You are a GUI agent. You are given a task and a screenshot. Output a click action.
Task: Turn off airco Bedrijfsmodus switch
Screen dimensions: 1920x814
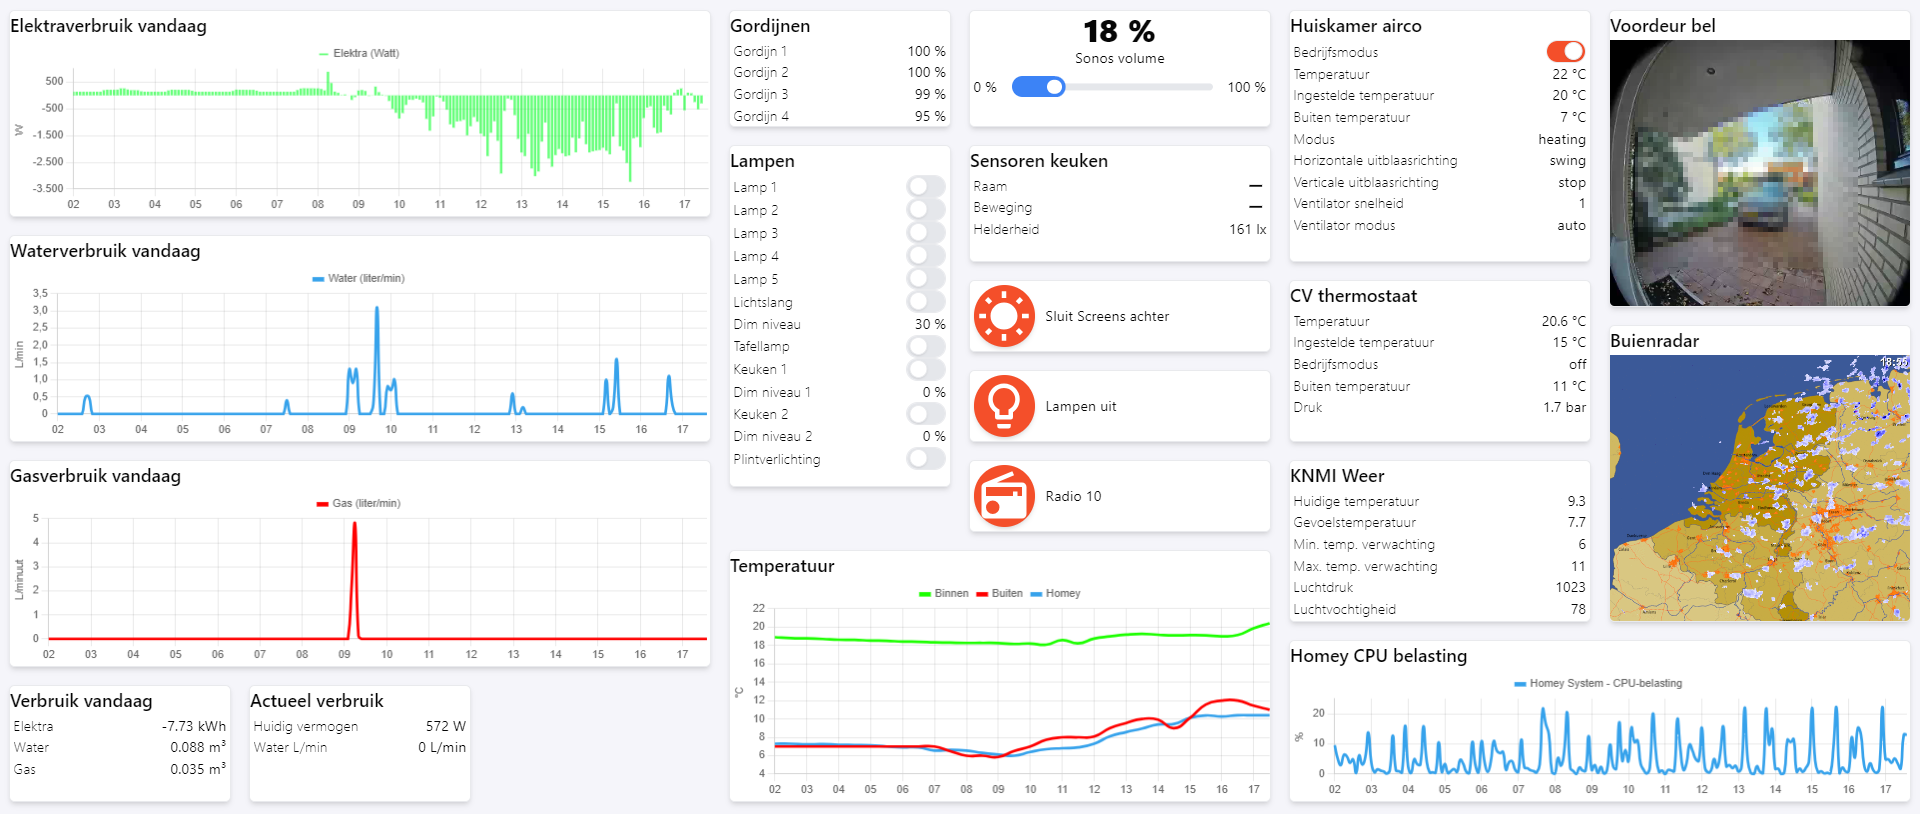tap(1565, 51)
